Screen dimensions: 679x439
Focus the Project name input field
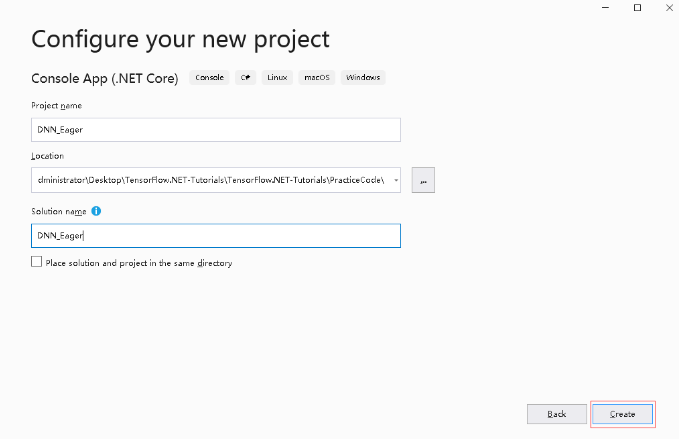[216, 130]
